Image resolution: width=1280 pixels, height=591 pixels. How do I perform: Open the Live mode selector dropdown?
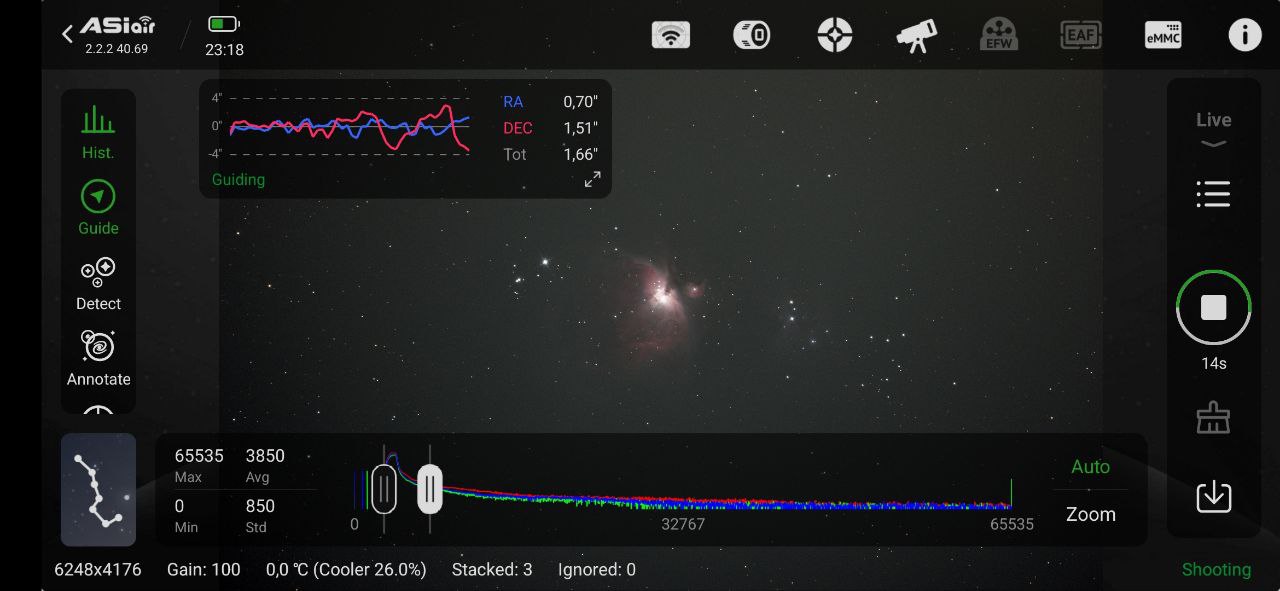click(1213, 128)
